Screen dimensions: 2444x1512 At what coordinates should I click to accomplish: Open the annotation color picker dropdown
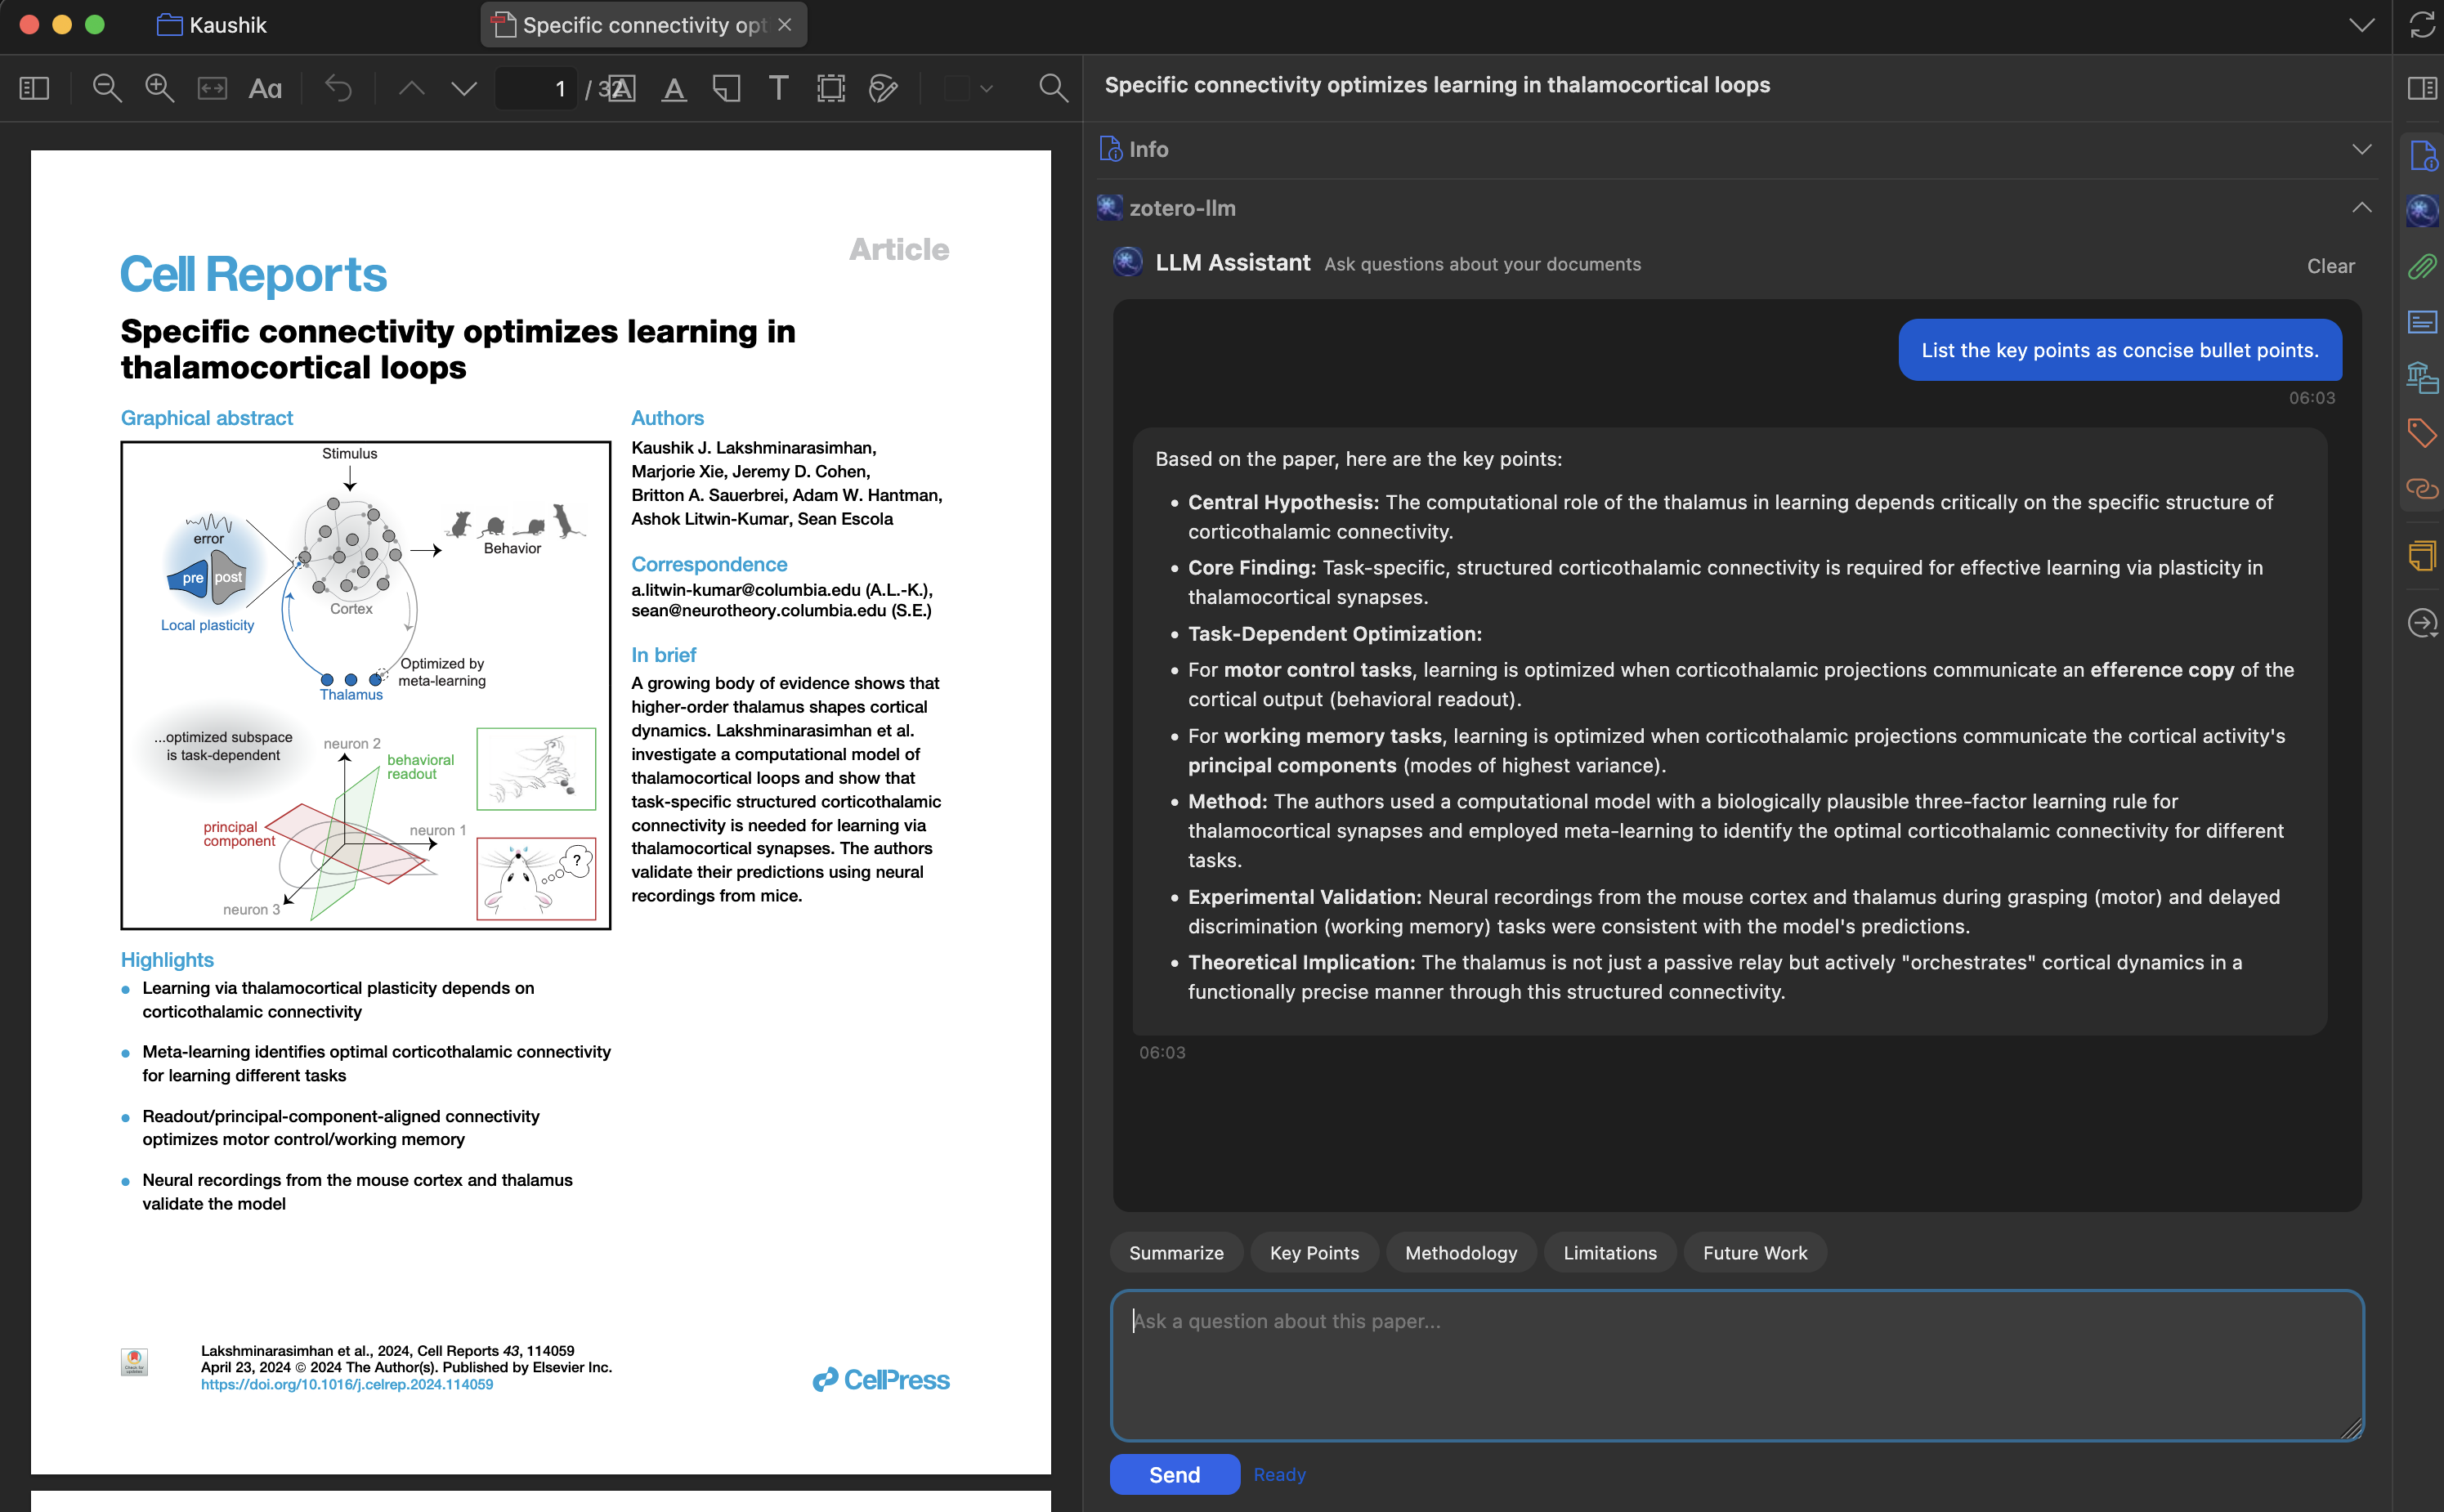tap(986, 89)
